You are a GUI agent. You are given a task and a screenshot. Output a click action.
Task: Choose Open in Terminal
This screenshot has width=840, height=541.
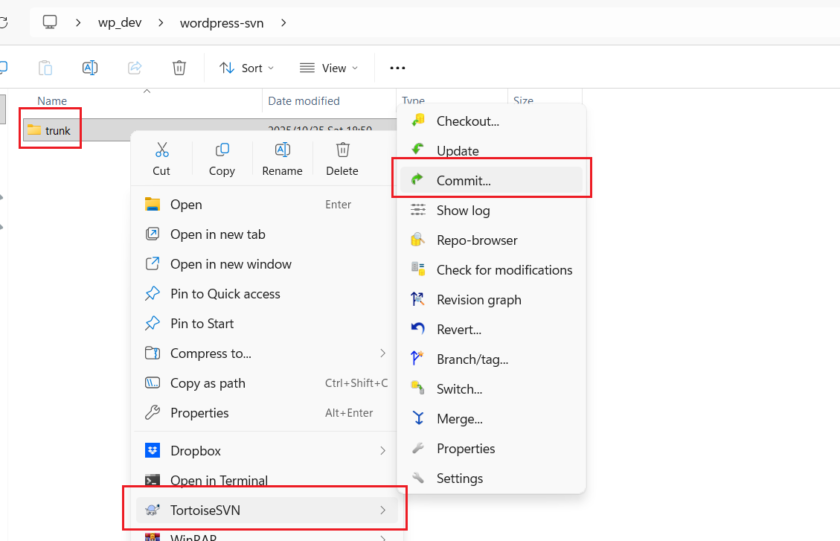[266, 480]
